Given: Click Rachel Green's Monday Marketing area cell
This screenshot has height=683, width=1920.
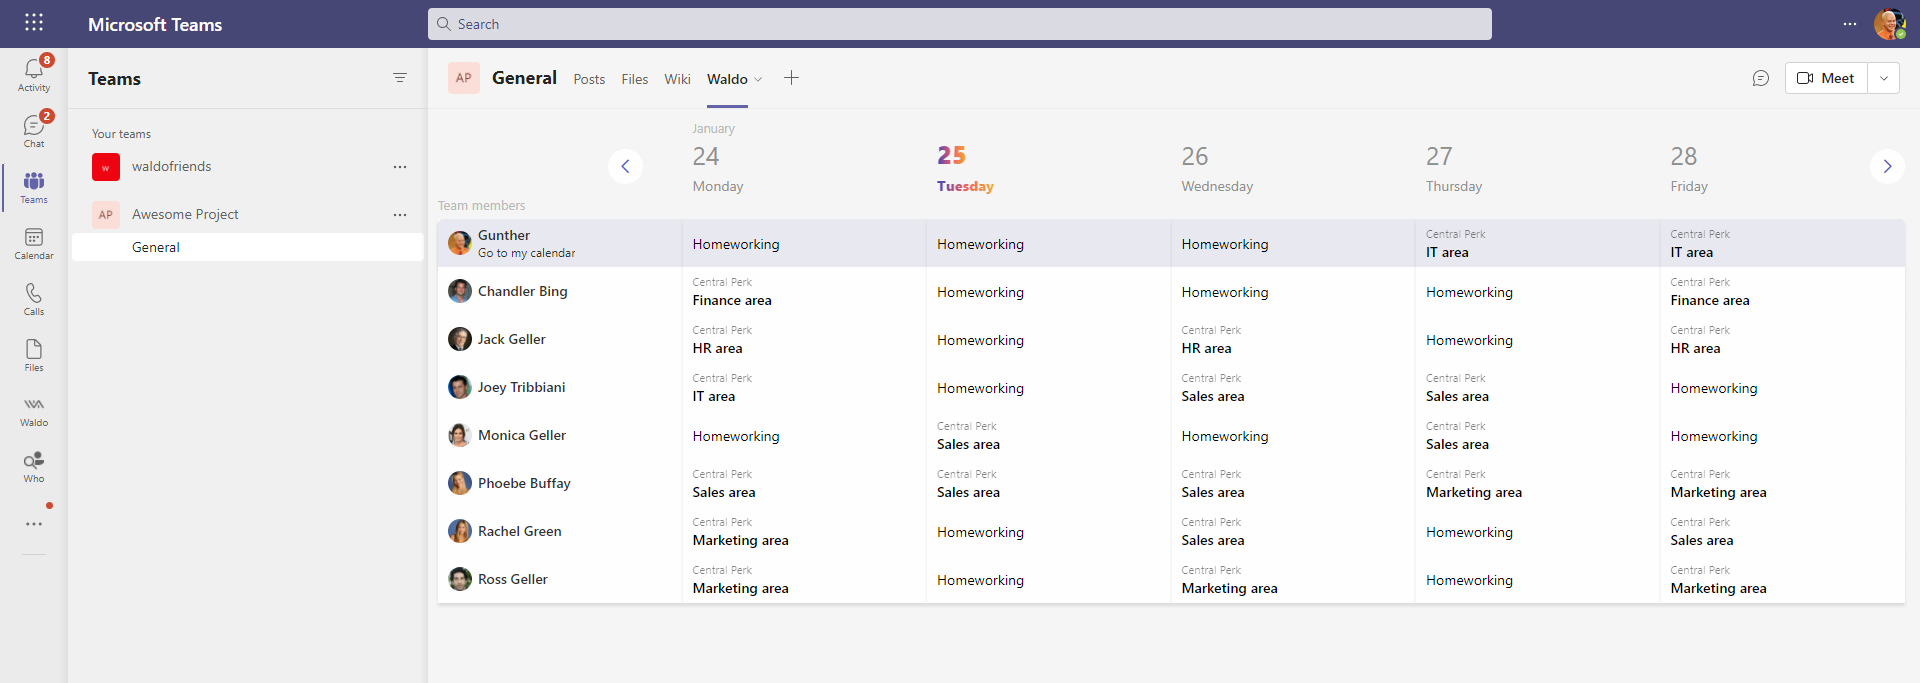Looking at the screenshot, I should tap(804, 531).
